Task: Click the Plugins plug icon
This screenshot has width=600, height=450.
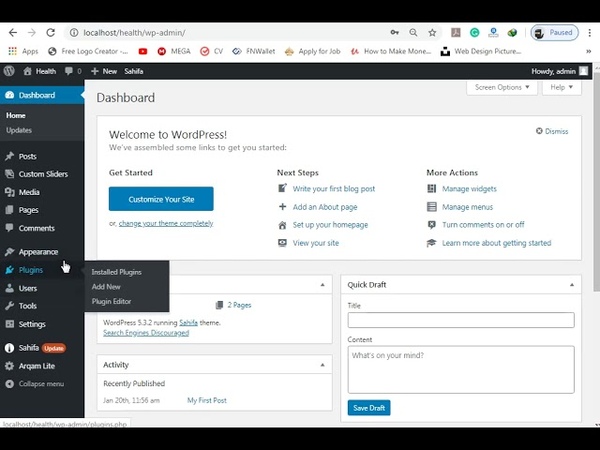Action: pyautogui.click(x=10, y=270)
